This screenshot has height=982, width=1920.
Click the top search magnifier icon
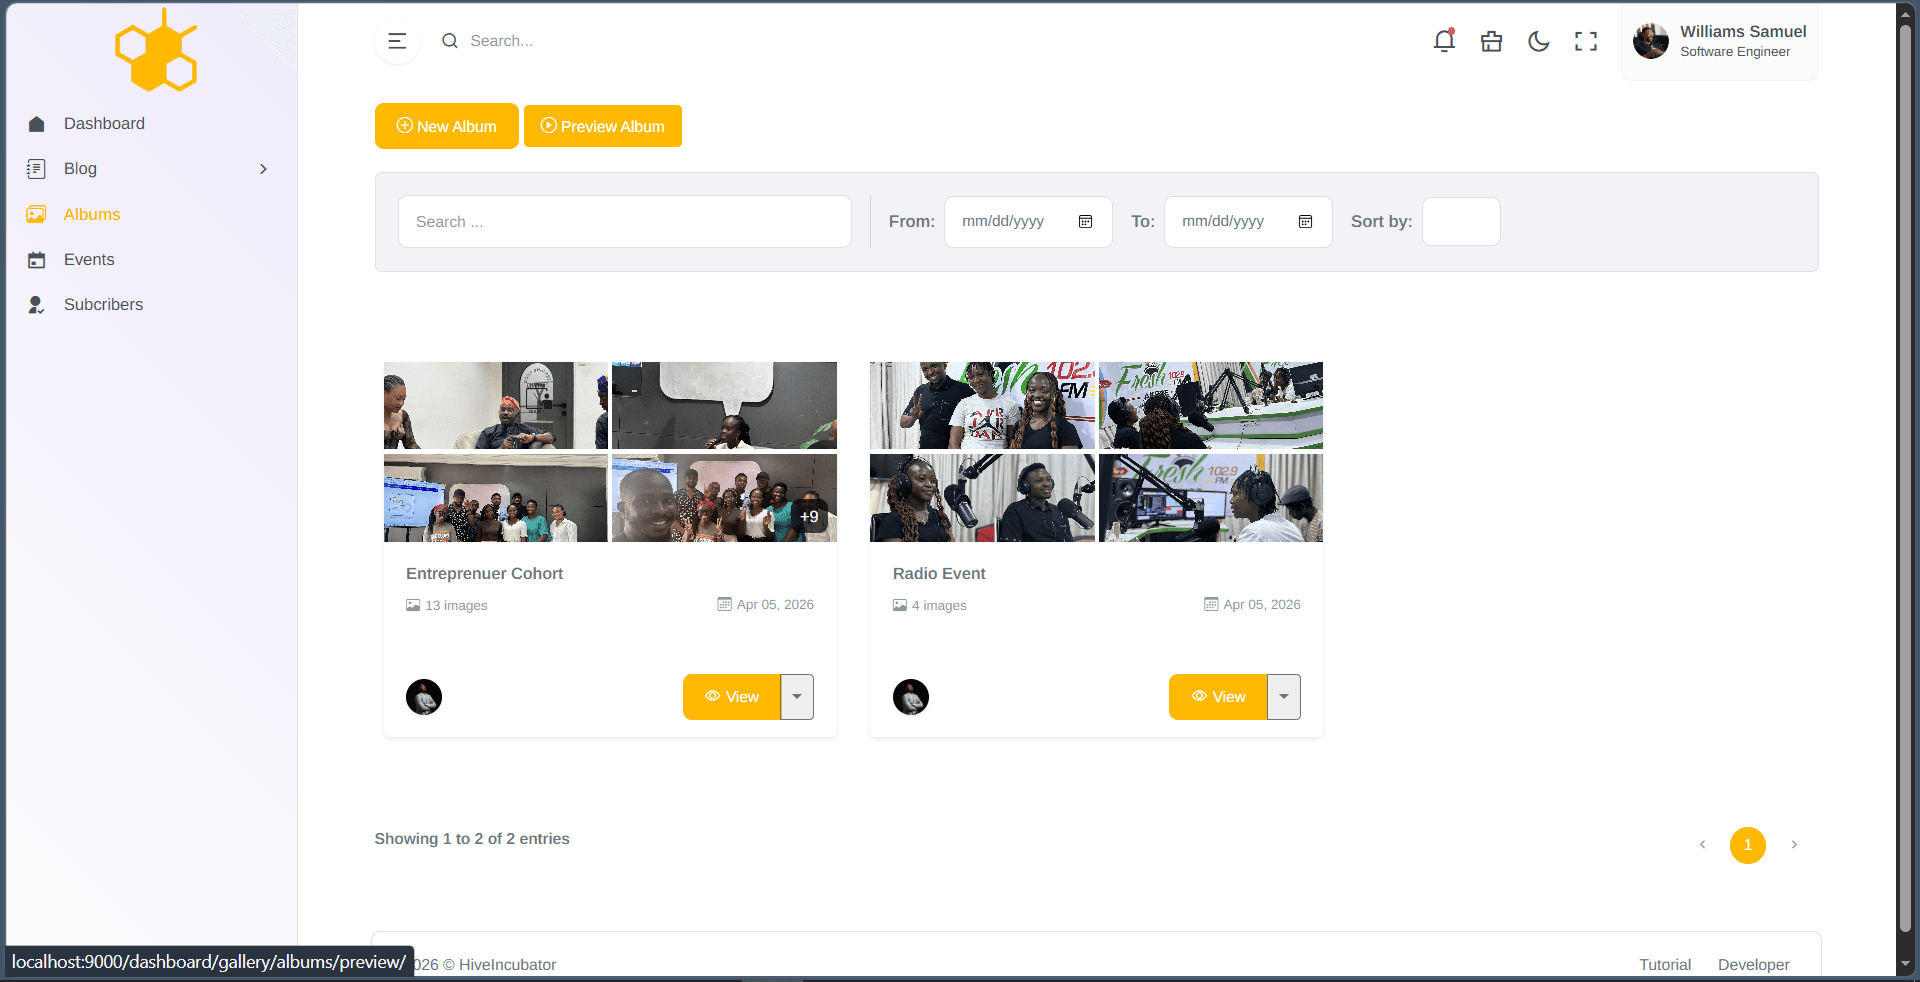[450, 41]
